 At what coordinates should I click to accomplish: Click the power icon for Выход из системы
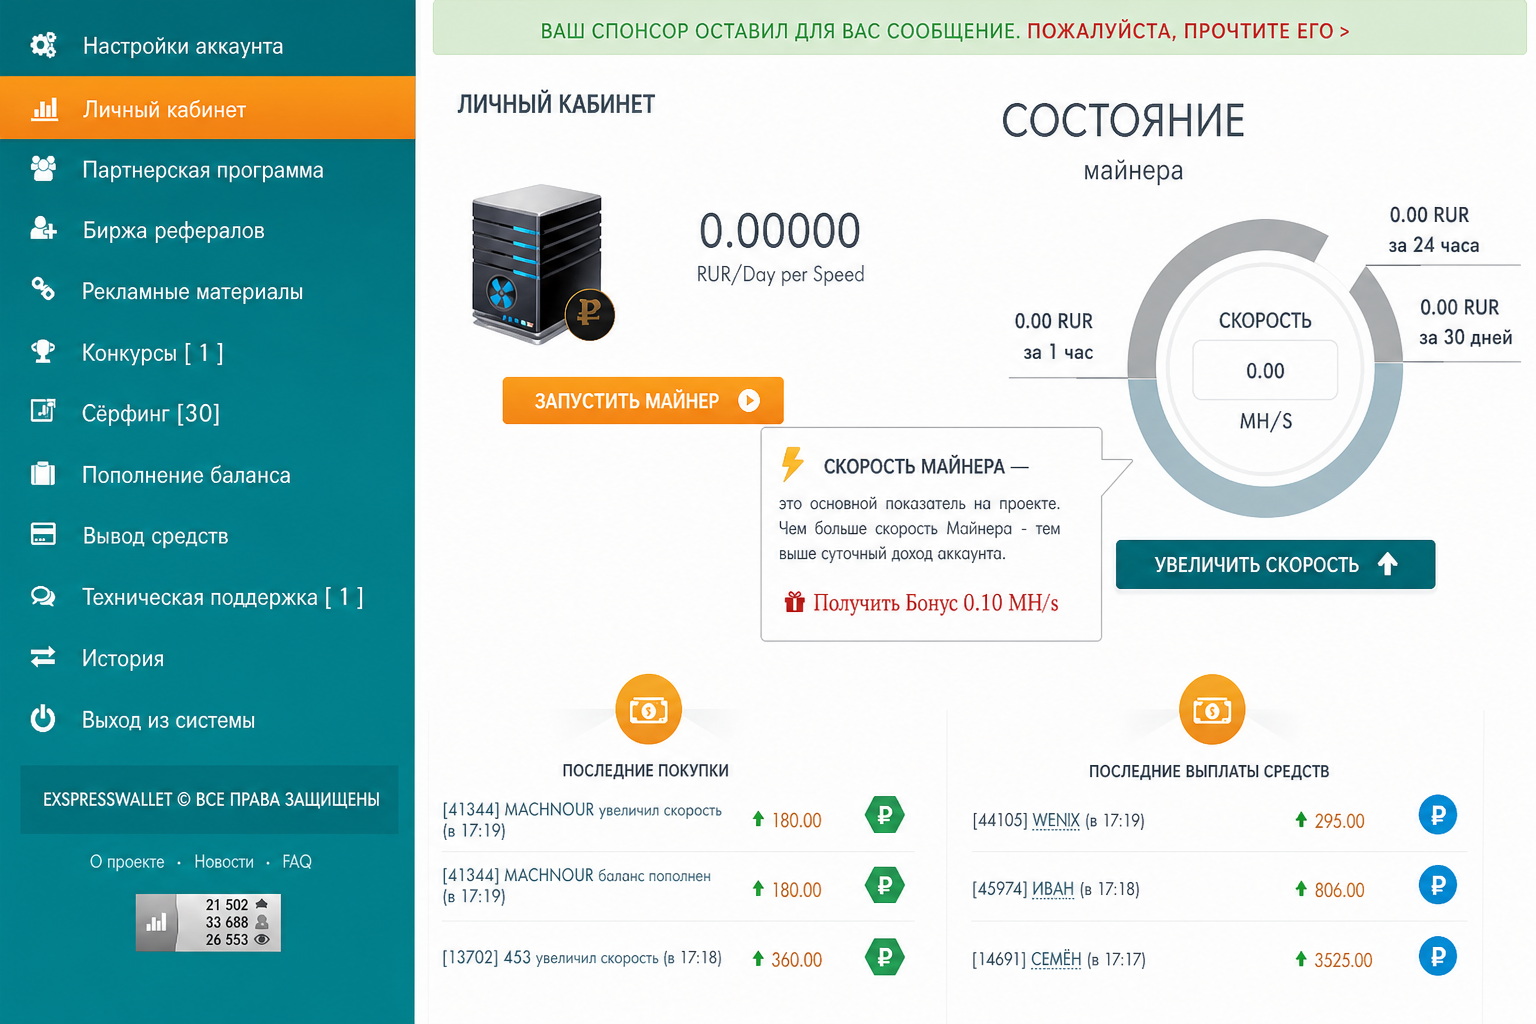point(43,719)
